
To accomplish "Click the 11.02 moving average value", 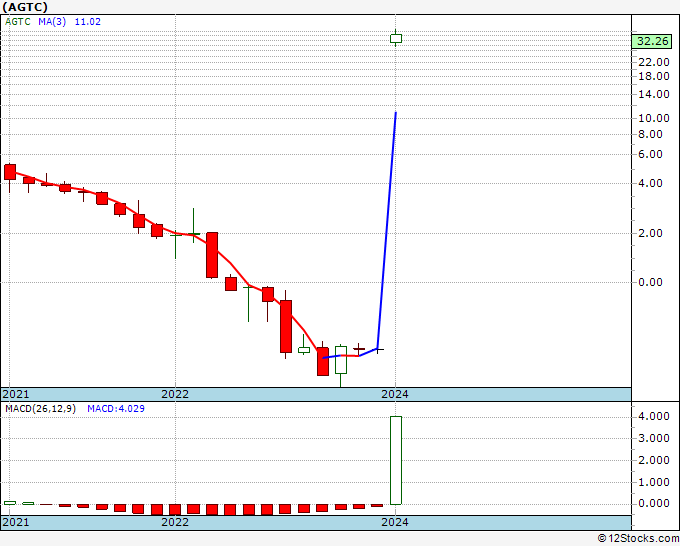I will (x=88, y=22).
